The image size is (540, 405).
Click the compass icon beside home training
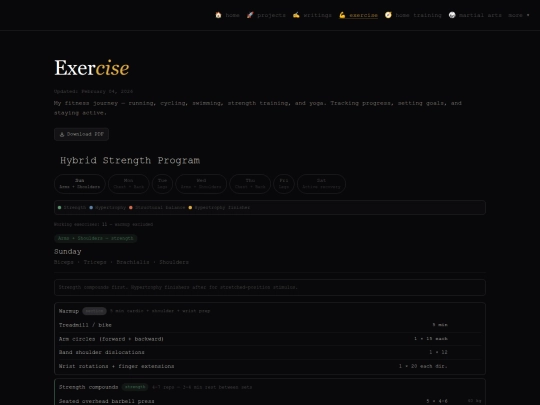[388, 15]
